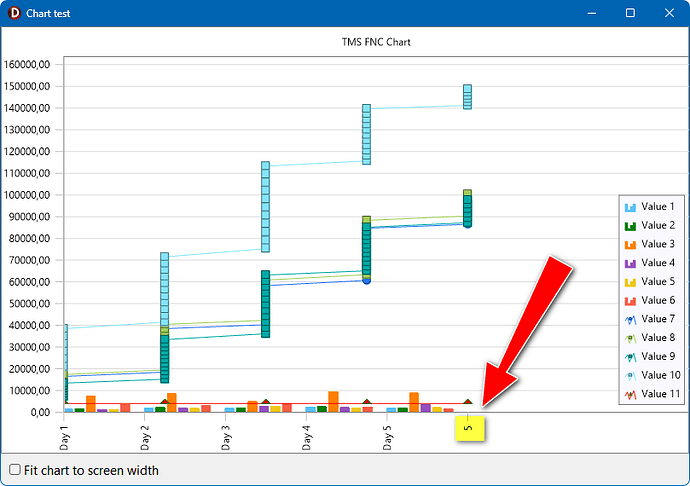Click the Day 5 axis label
Screen dimensions: 690x486
point(387,438)
